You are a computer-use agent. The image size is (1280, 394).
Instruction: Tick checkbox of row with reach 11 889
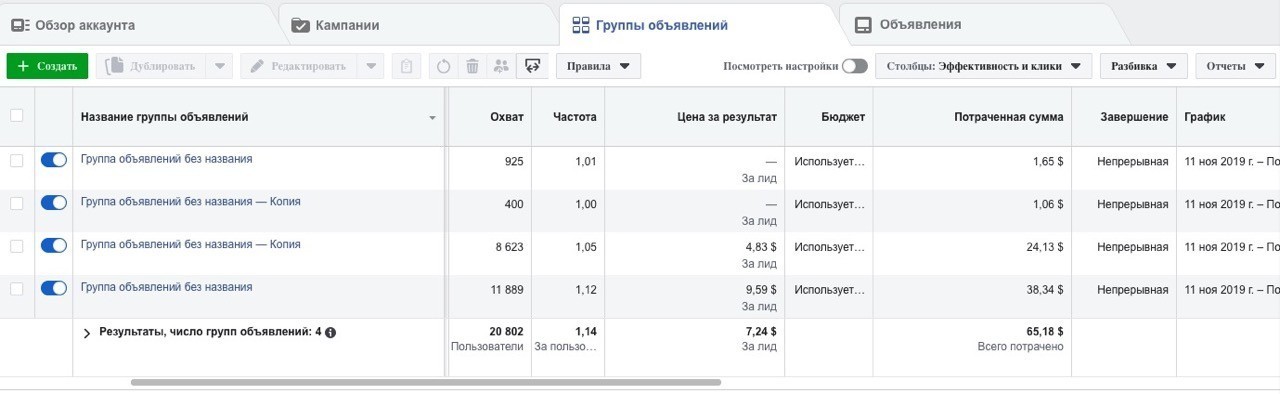16,289
